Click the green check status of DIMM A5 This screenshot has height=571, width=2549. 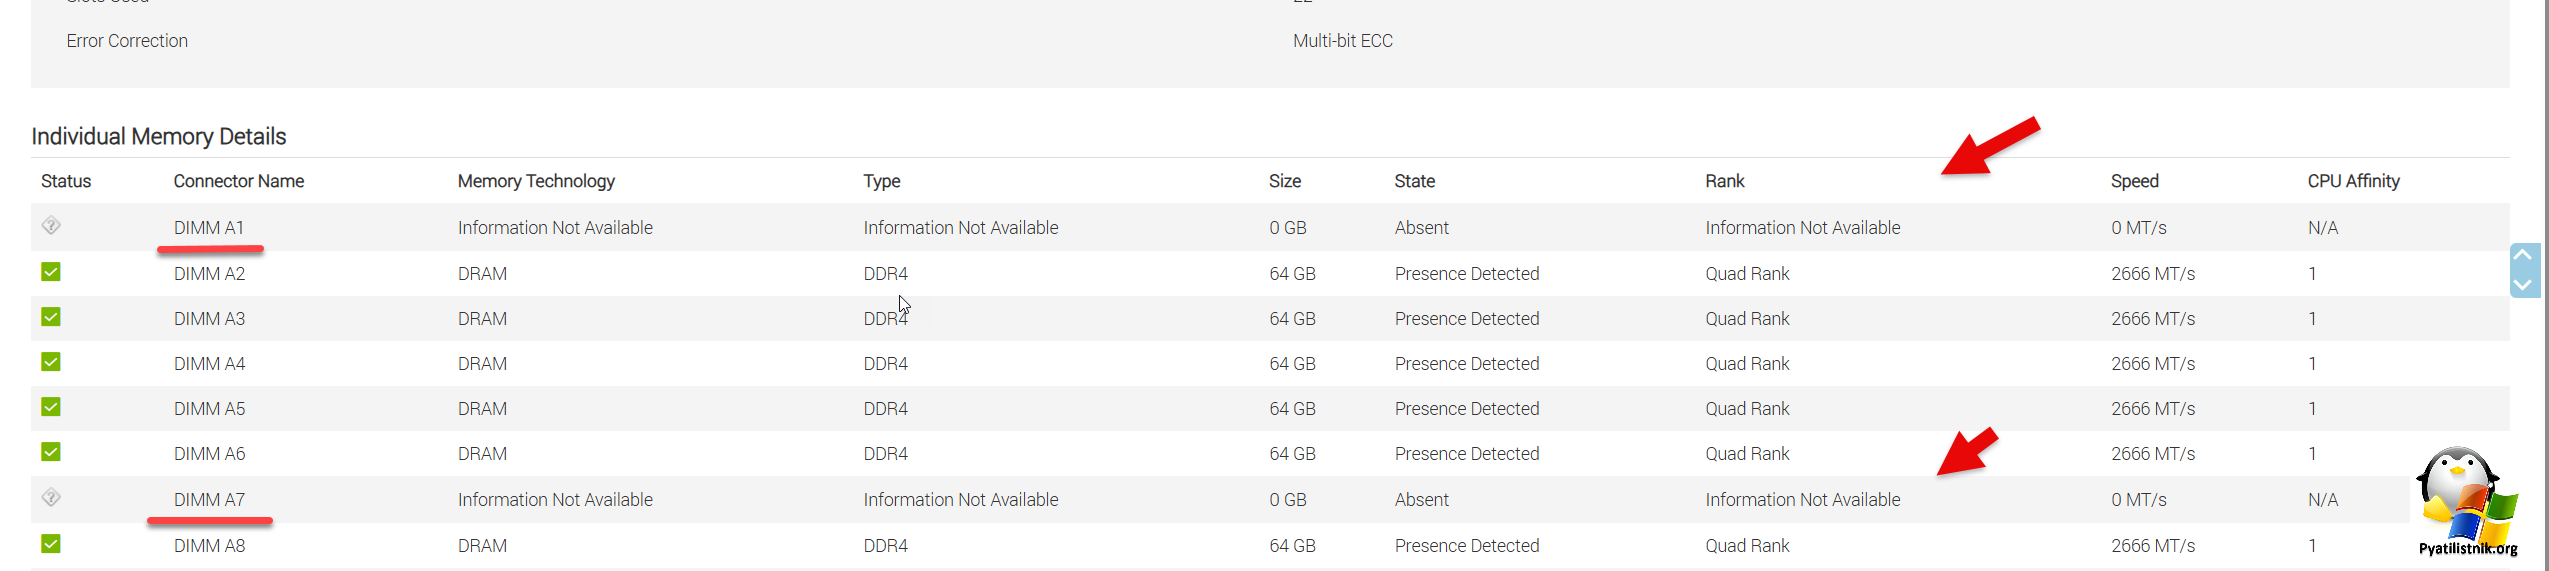coord(51,407)
